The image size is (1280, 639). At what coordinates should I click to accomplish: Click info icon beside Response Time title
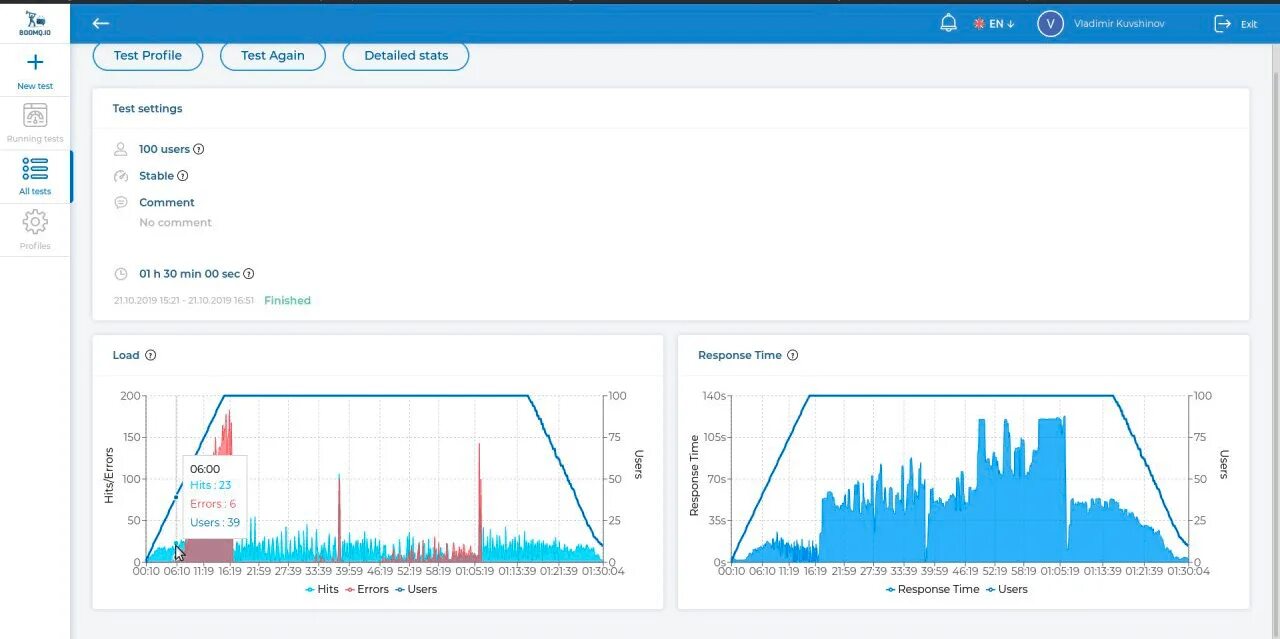[793, 355]
